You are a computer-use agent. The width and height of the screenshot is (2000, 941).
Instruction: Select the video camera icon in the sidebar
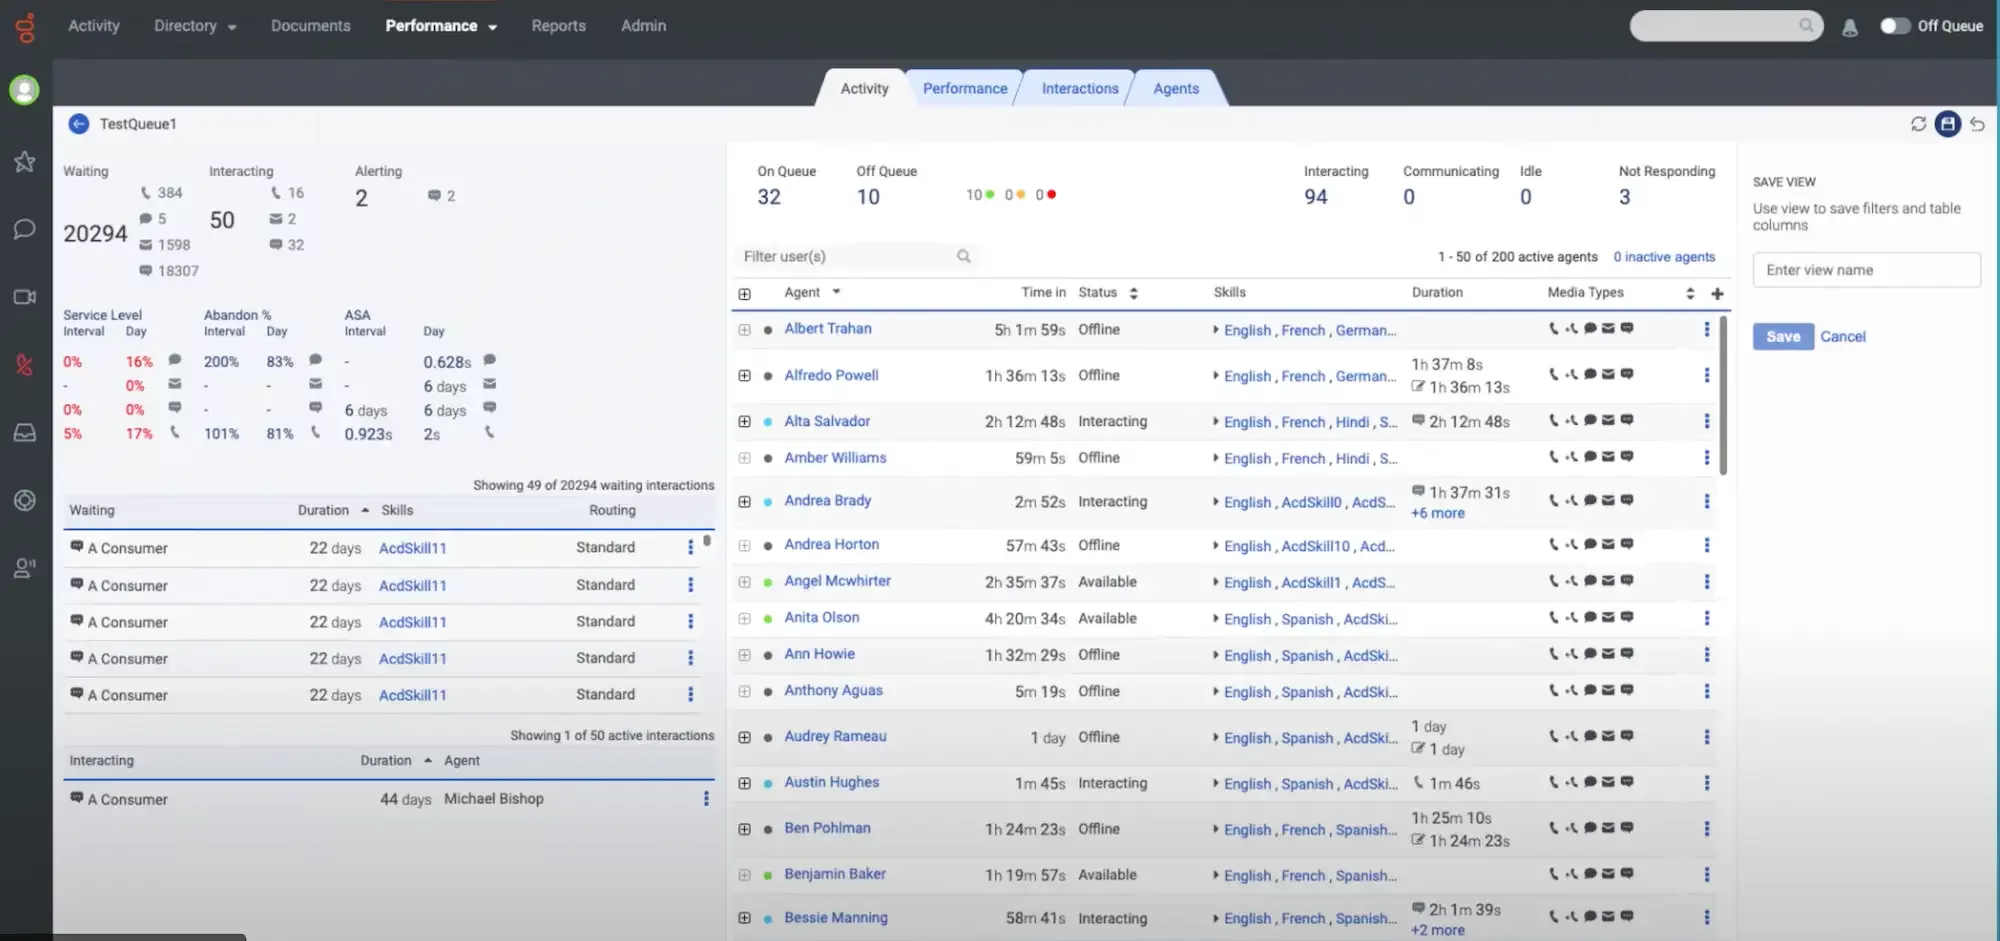click(24, 296)
